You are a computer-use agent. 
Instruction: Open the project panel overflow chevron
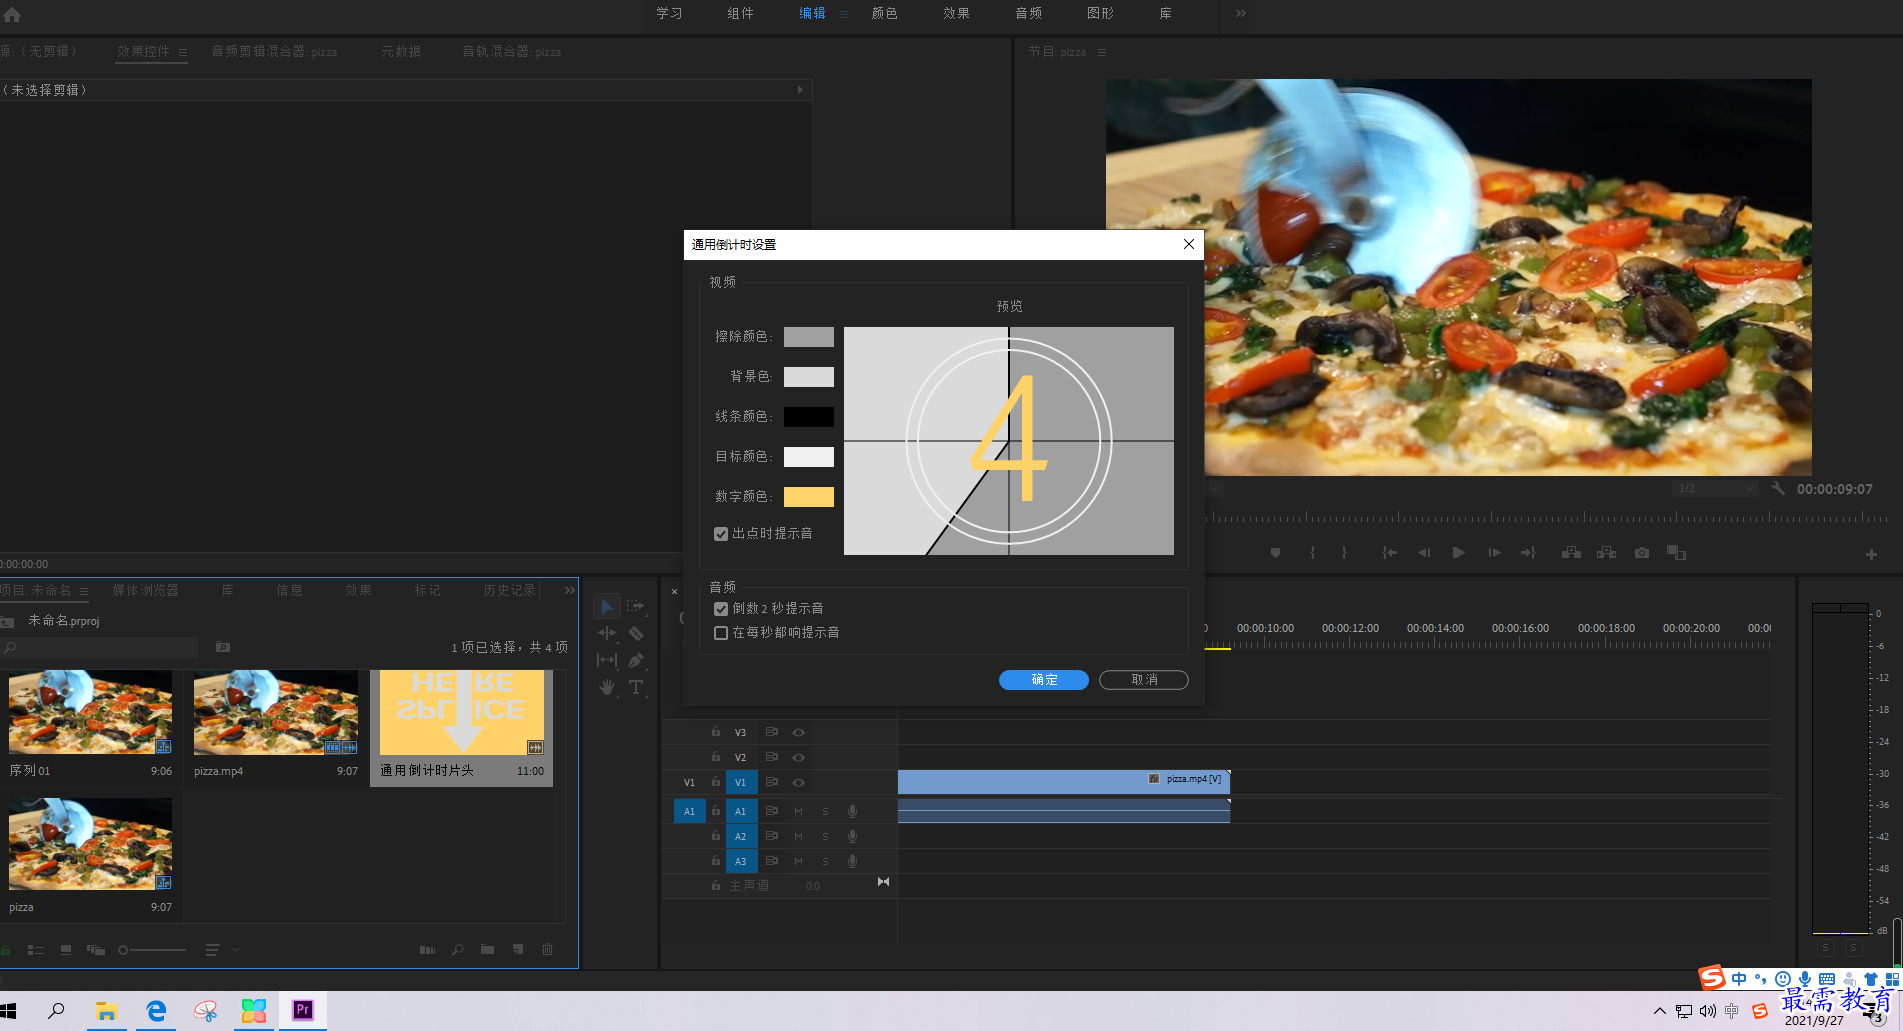569,590
